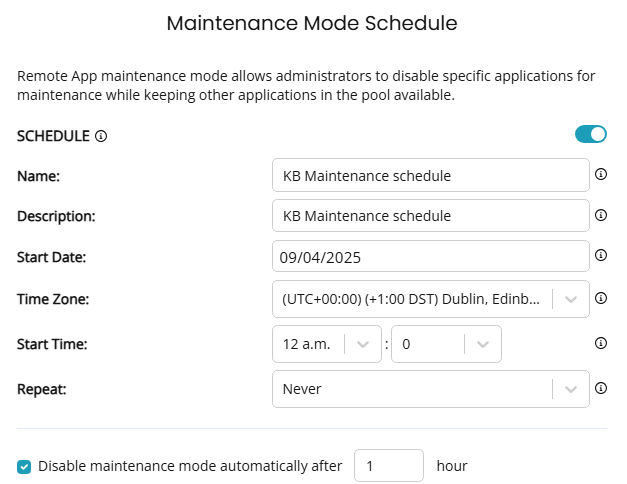The width and height of the screenshot is (627, 484).
Task: Click the info icon beside SCHEDULE heading
Action: (x=101, y=136)
